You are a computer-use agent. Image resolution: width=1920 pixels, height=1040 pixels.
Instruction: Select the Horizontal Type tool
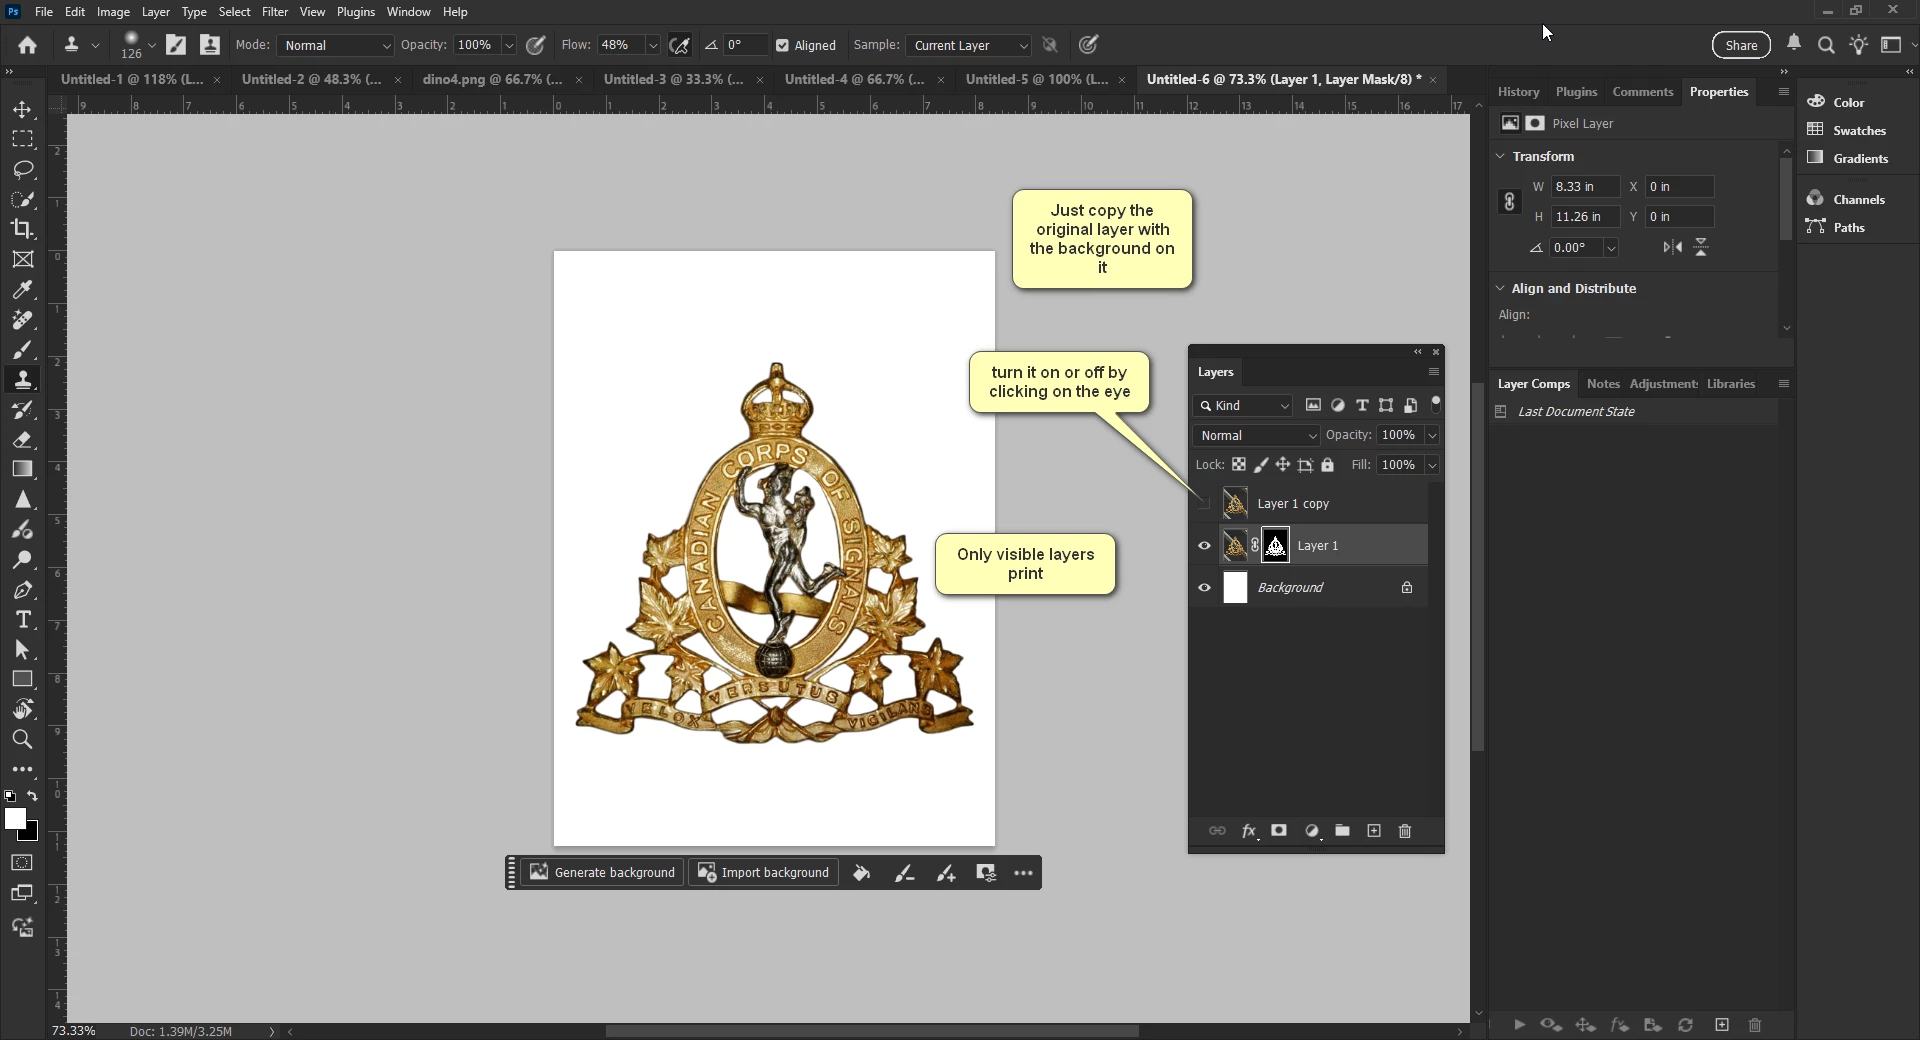(22, 619)
